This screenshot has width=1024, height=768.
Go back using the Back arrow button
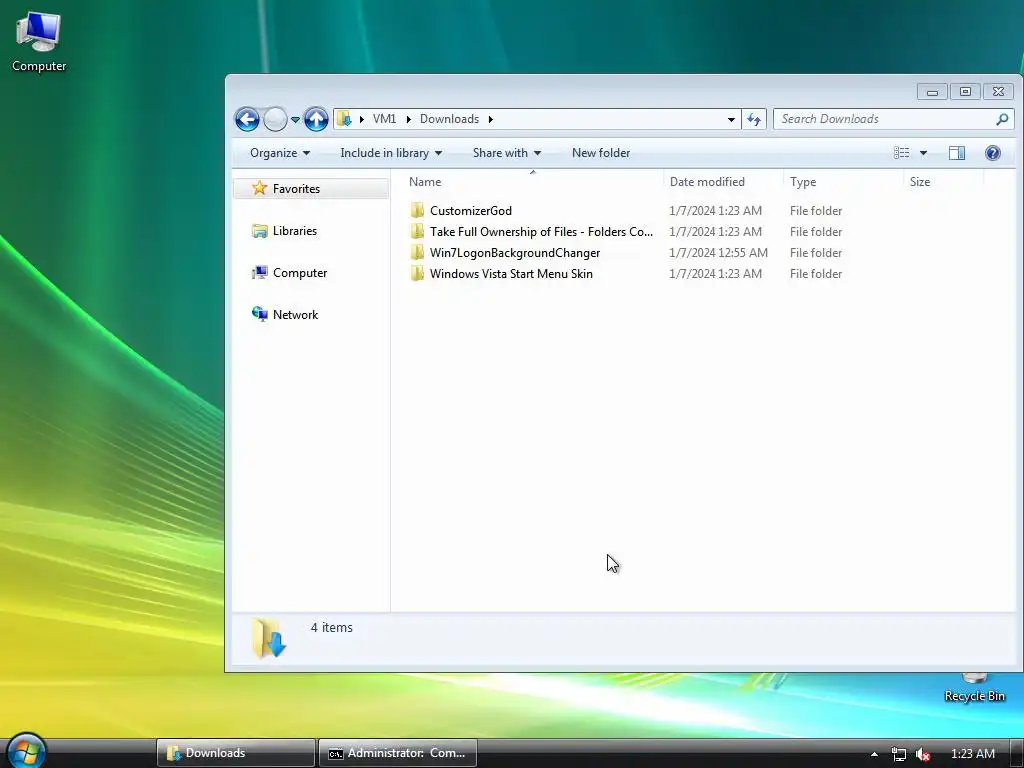tap(247, 120)
